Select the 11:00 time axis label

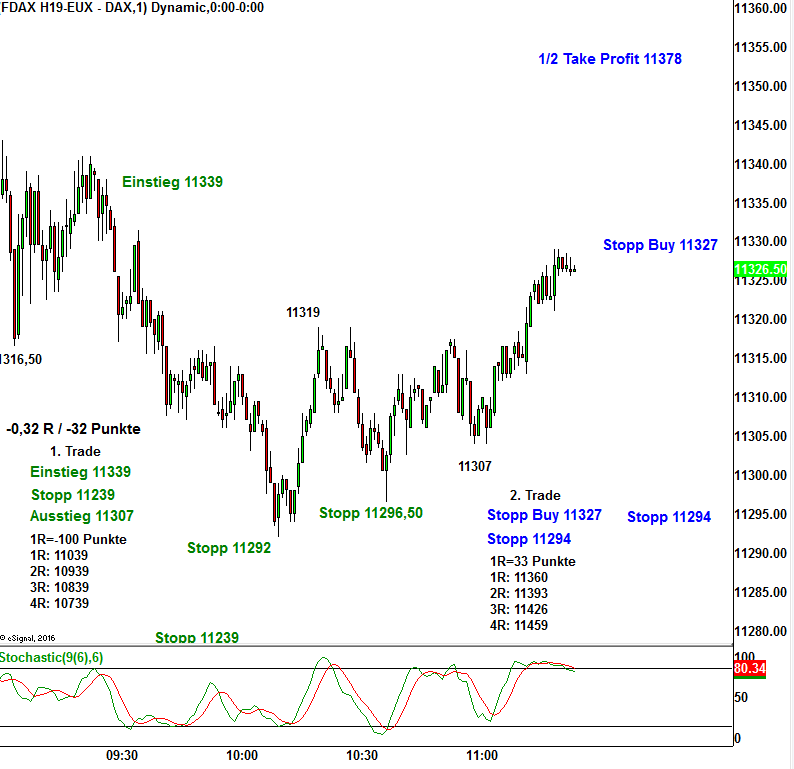[x=482, y=756]
